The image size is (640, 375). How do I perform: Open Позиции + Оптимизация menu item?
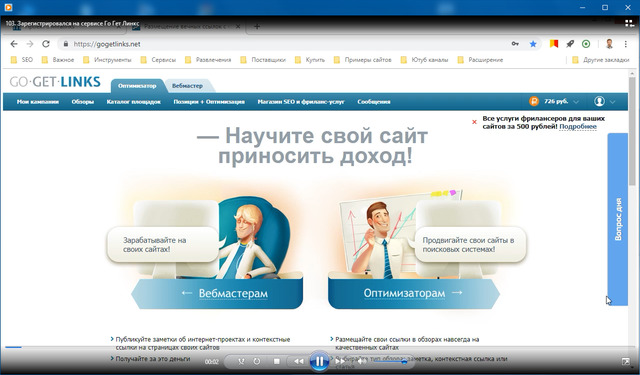point(209,102)
